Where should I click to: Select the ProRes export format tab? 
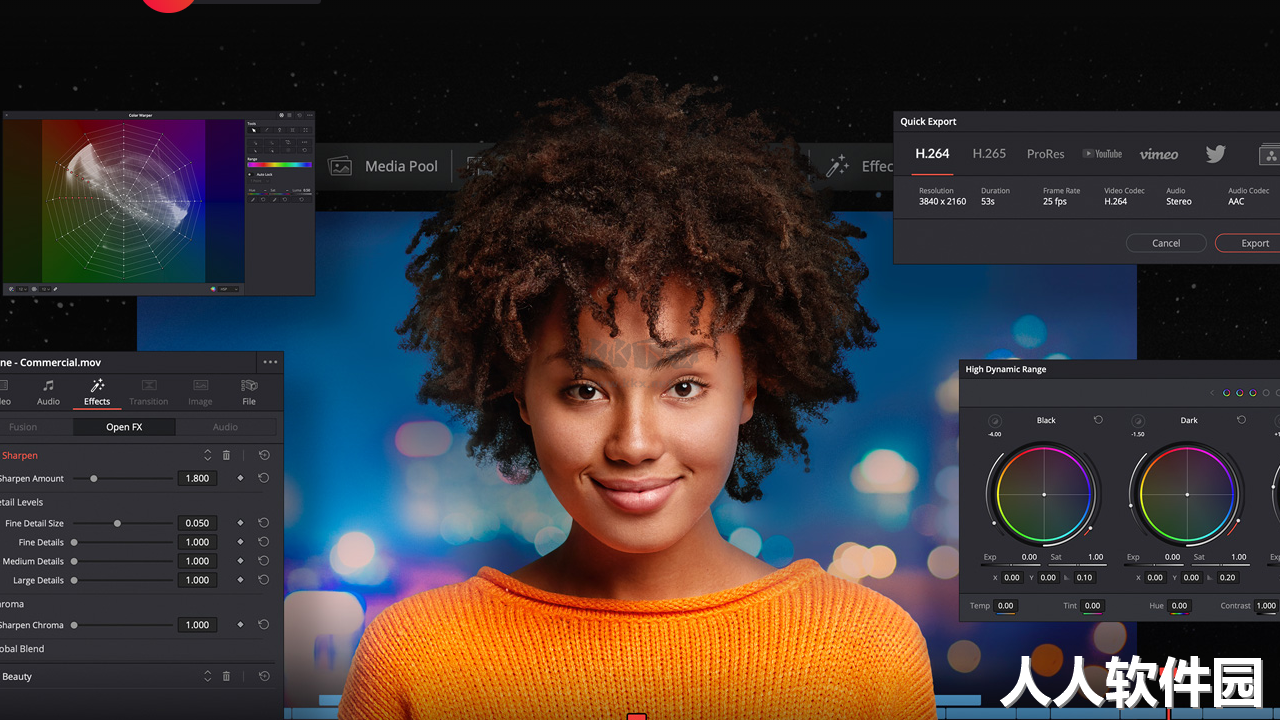[1045, 154]
